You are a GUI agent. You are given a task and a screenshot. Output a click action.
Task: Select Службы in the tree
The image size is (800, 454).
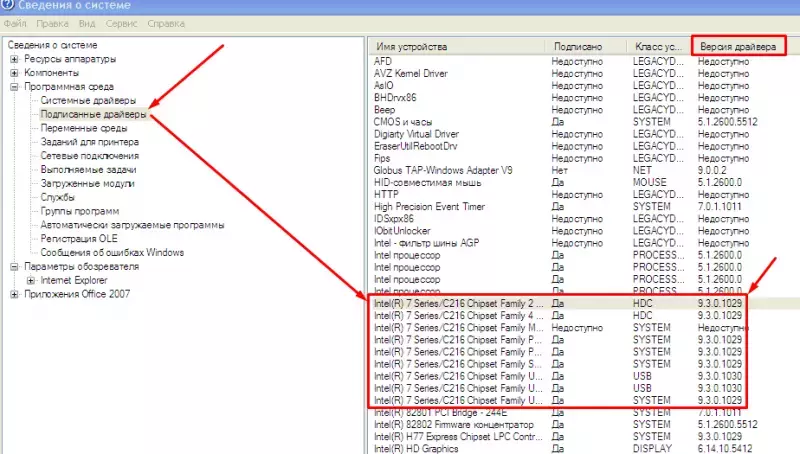click(x=57, y=197)
